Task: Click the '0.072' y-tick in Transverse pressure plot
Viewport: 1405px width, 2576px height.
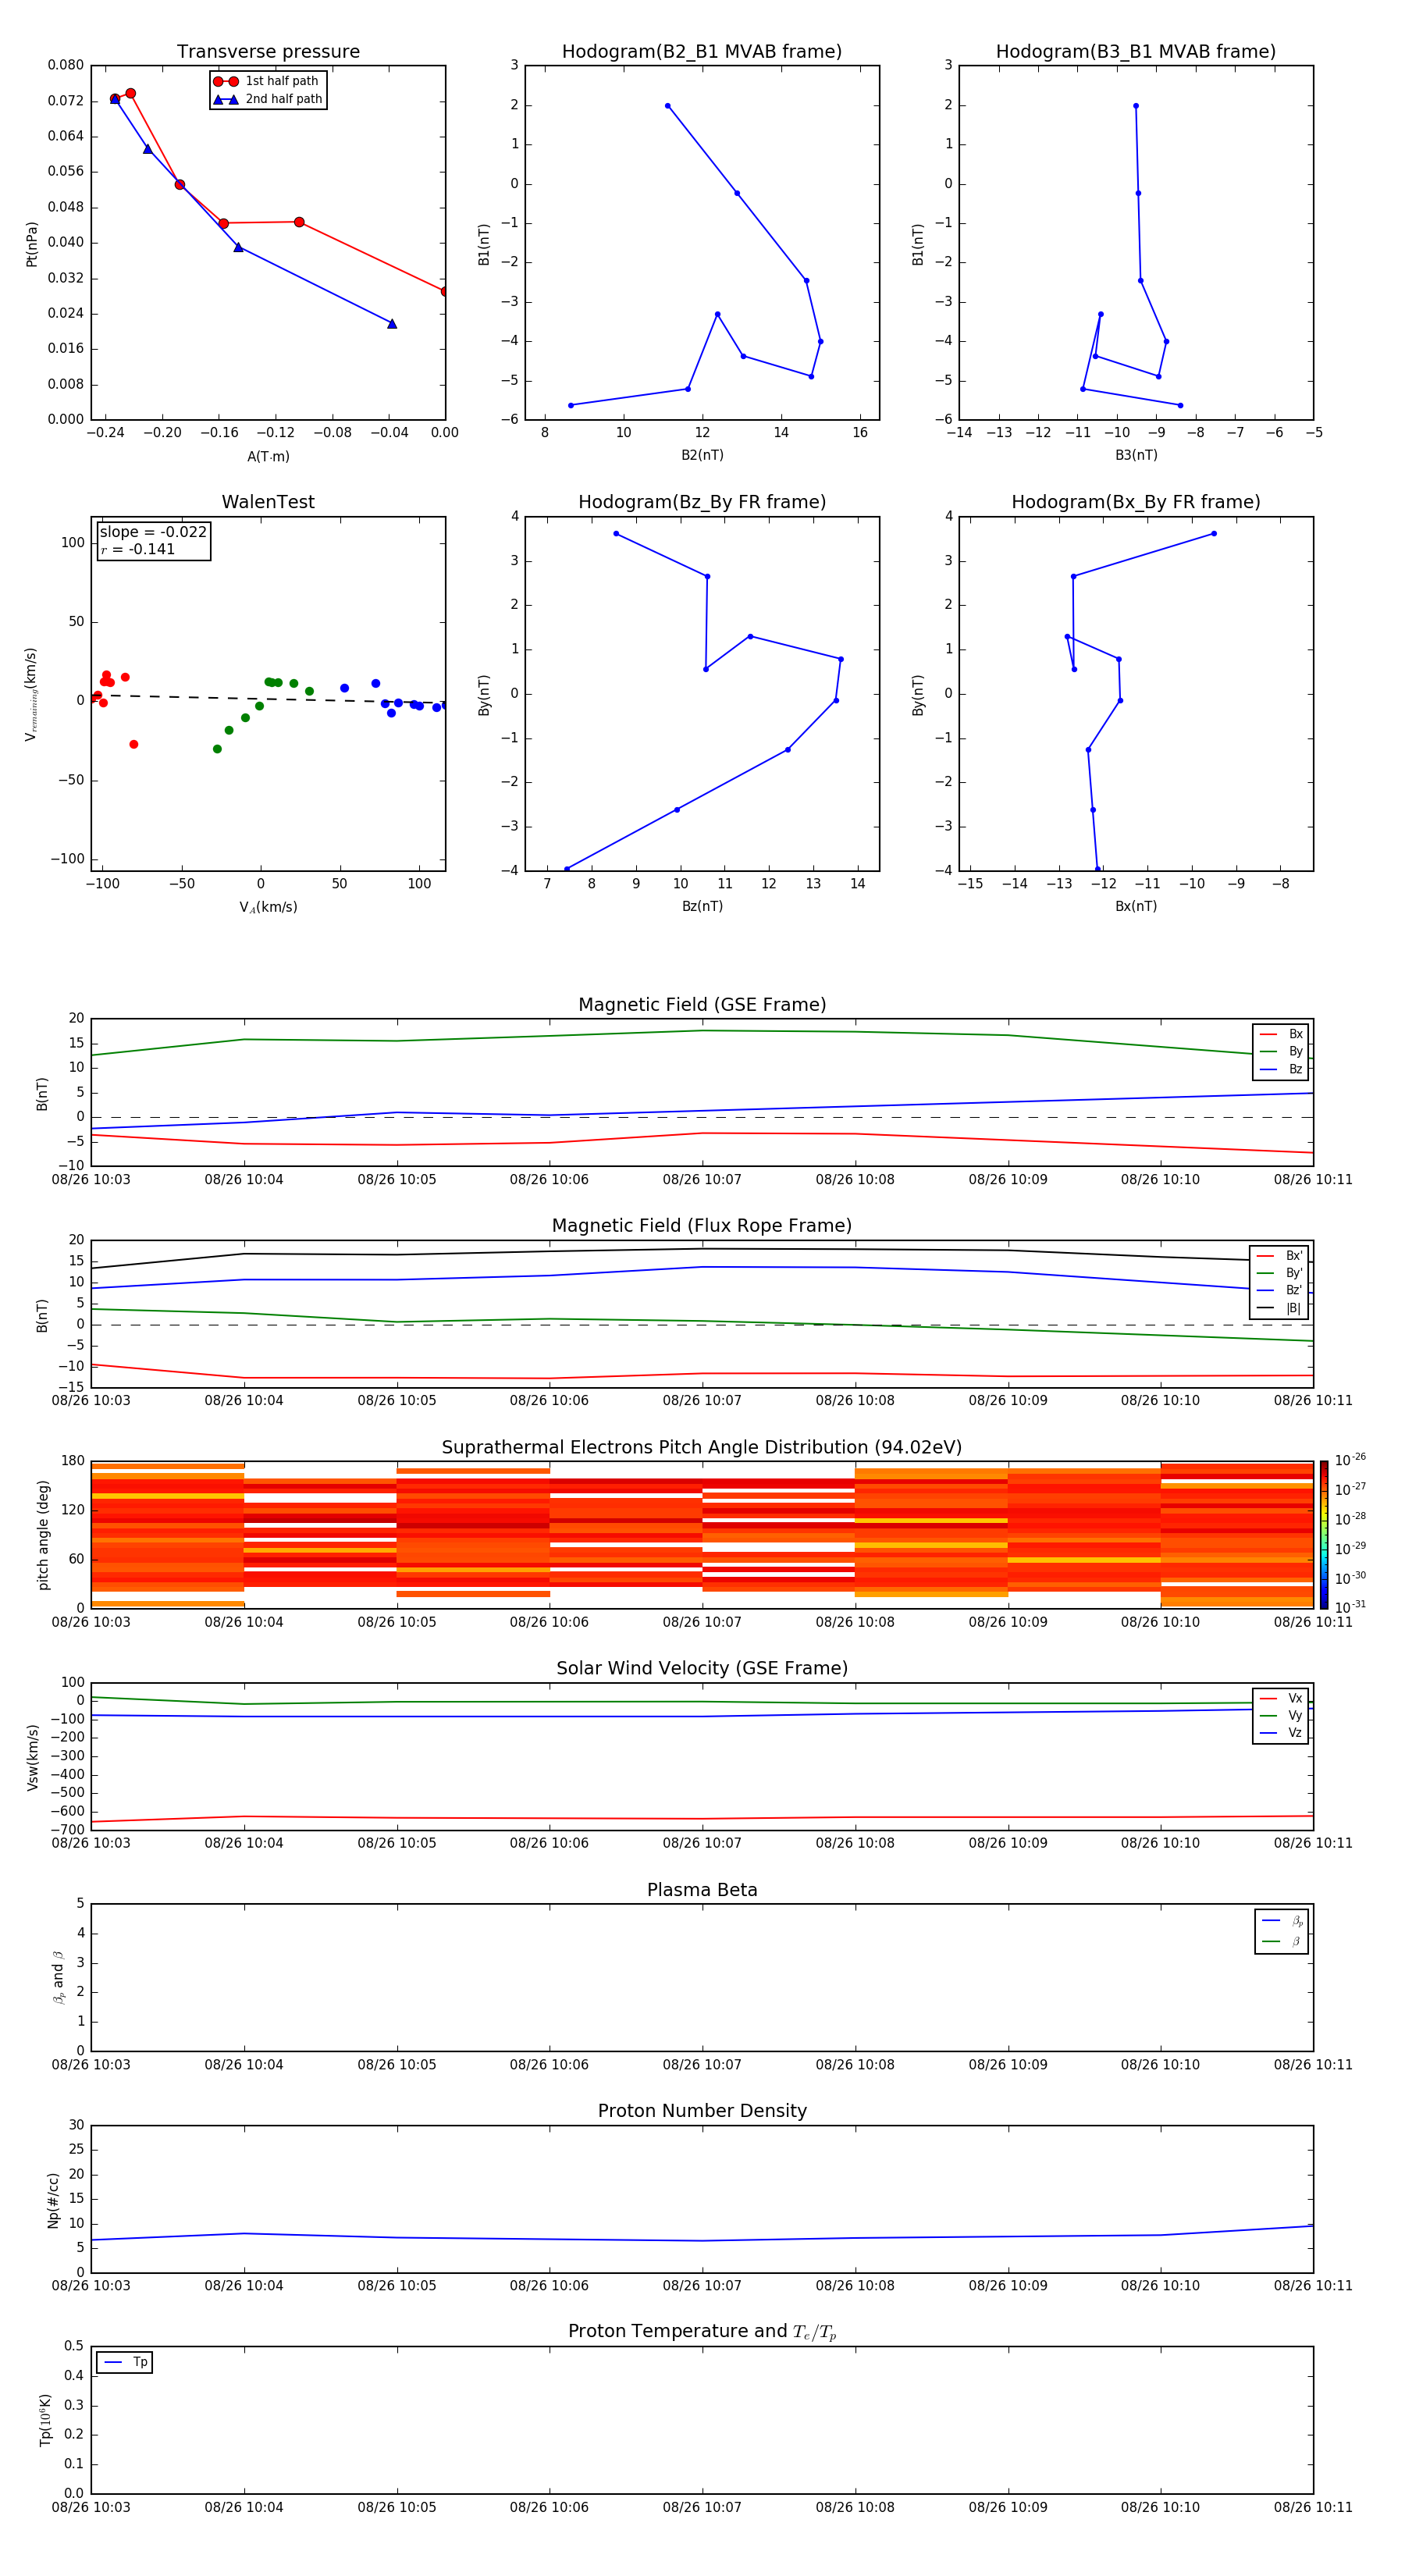Action: [66, 101]
